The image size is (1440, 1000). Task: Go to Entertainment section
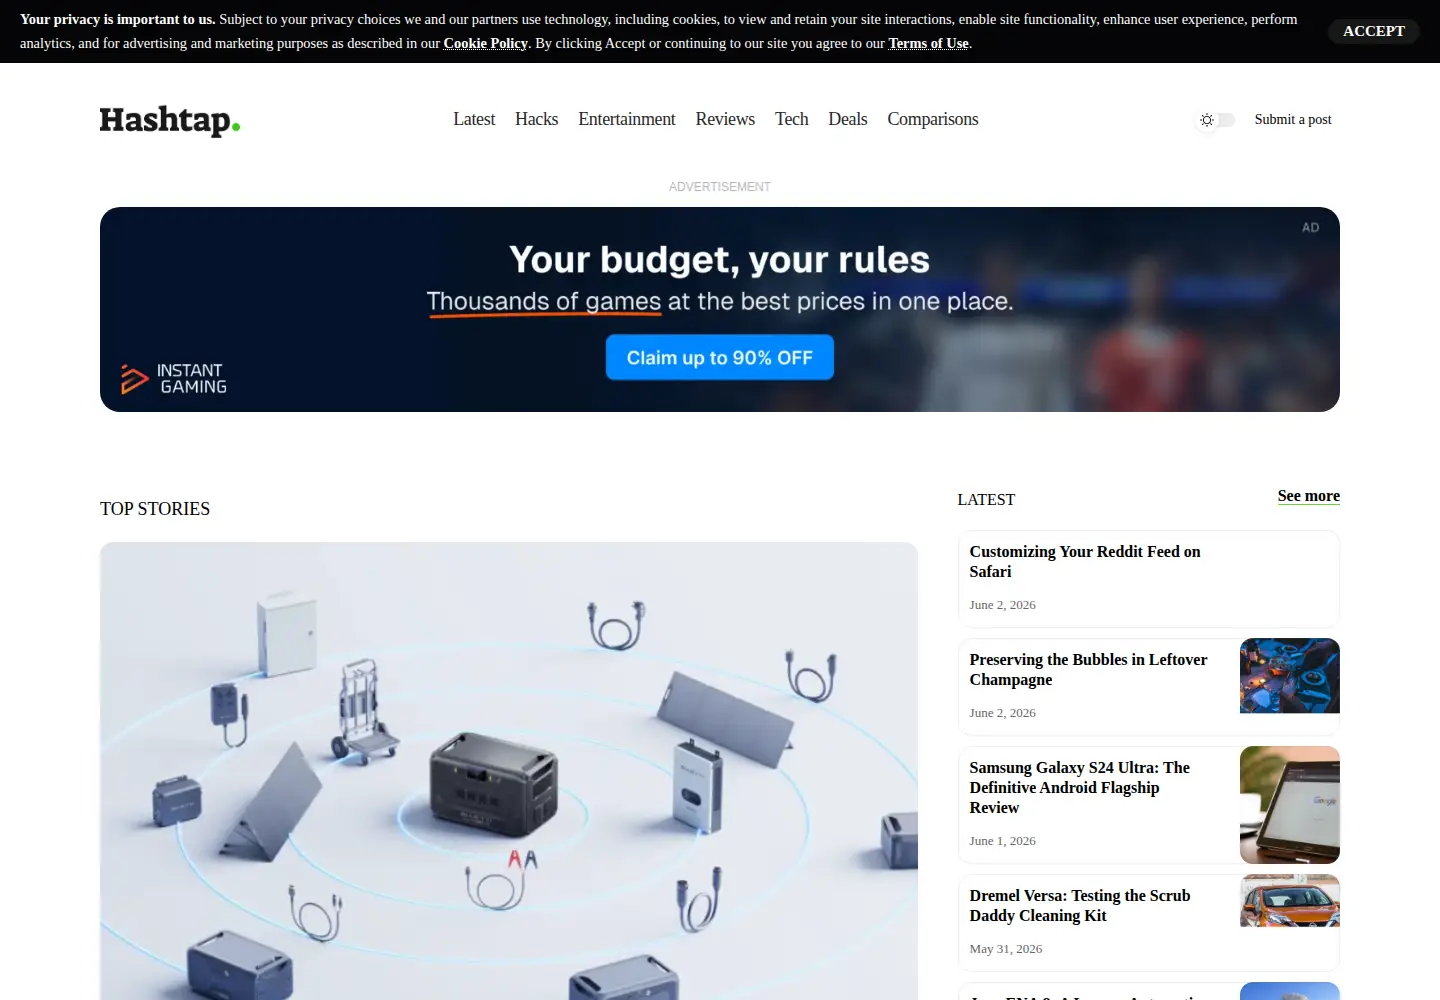[x=627, y=119]
